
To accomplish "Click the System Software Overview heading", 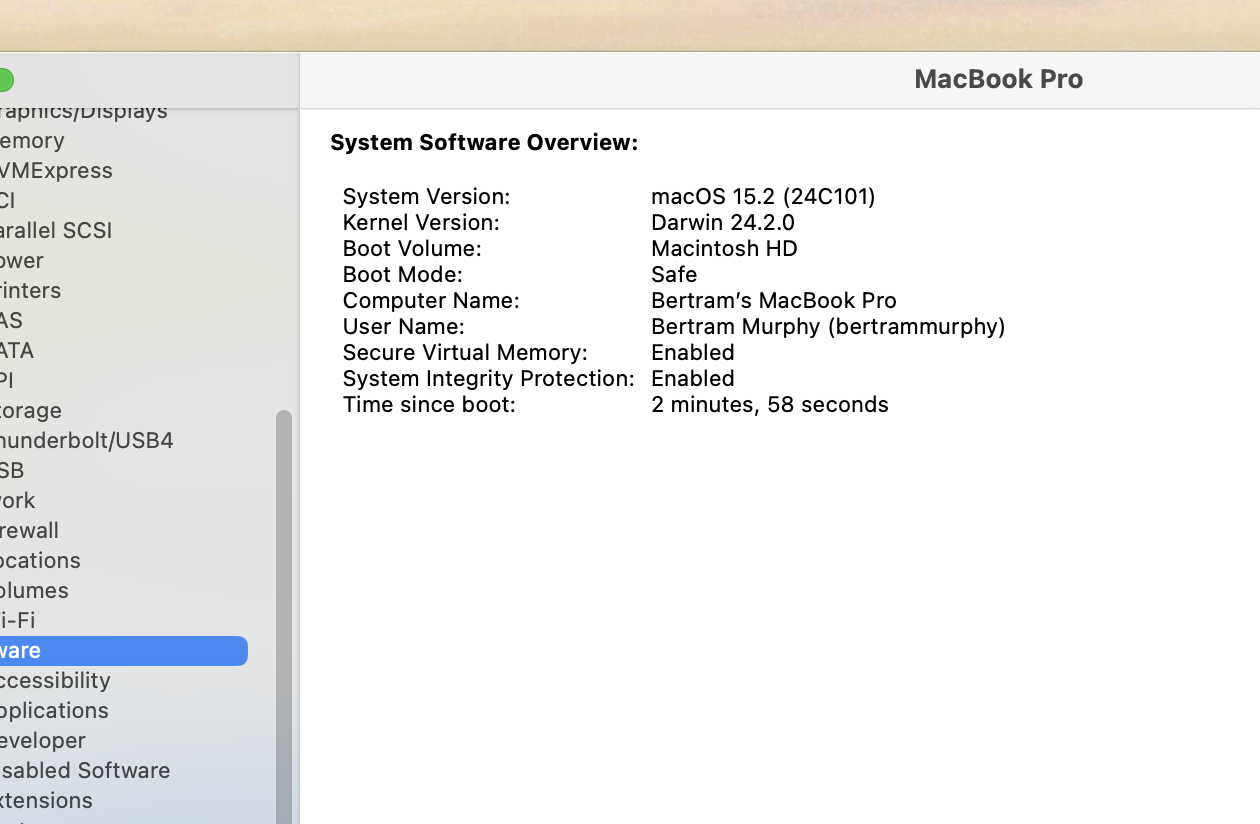I will pyautogui.click(x=484, y=142).
